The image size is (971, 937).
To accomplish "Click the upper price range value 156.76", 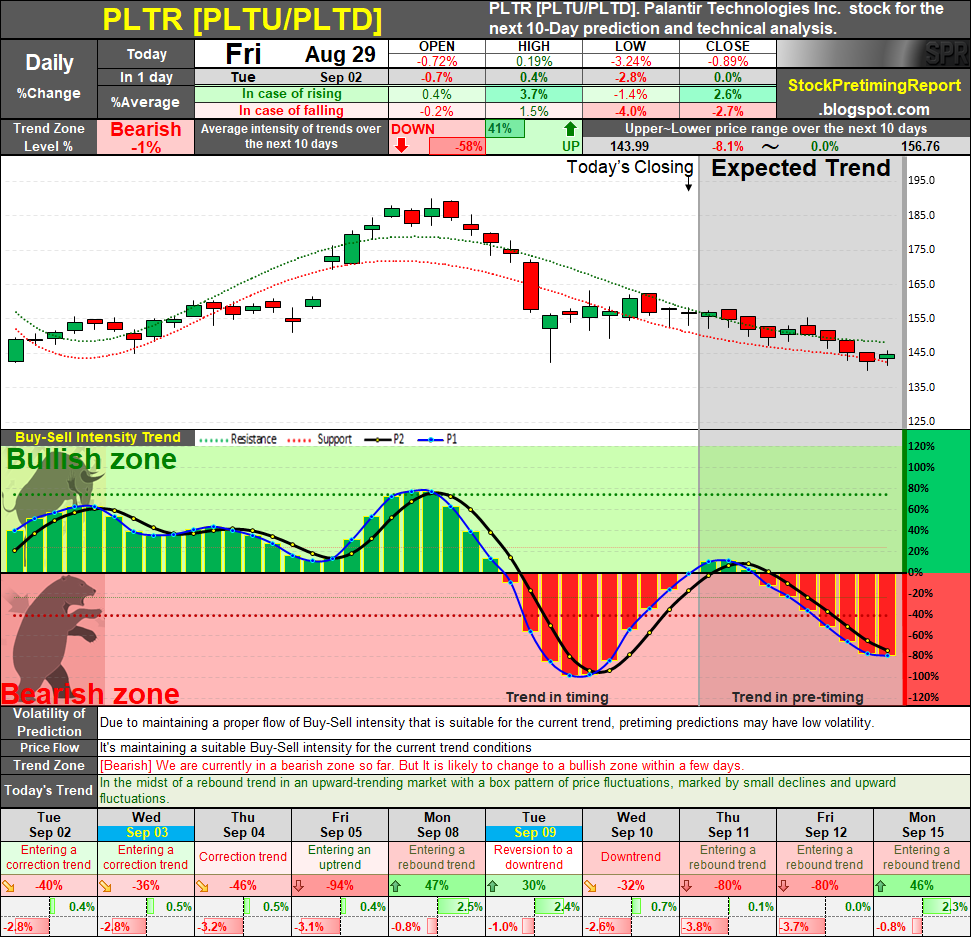I will coord(920,147).
